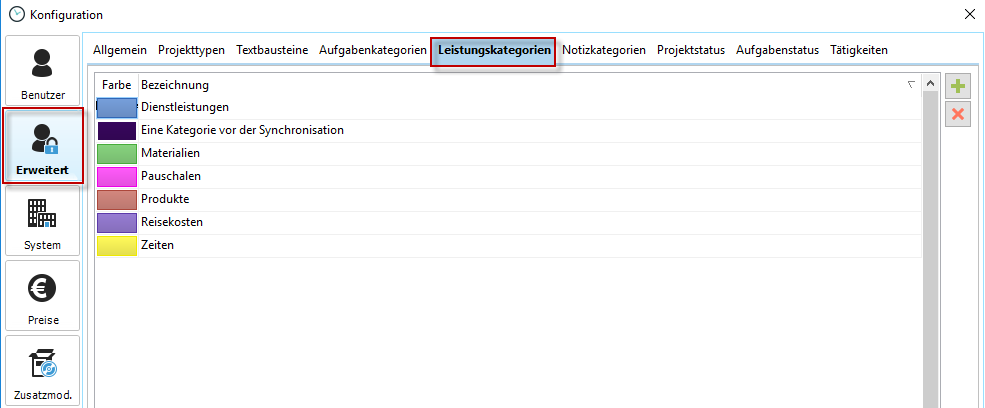Click the scrollbar up arrow
This screenshot has width=985, height=408.
(929, 86)
